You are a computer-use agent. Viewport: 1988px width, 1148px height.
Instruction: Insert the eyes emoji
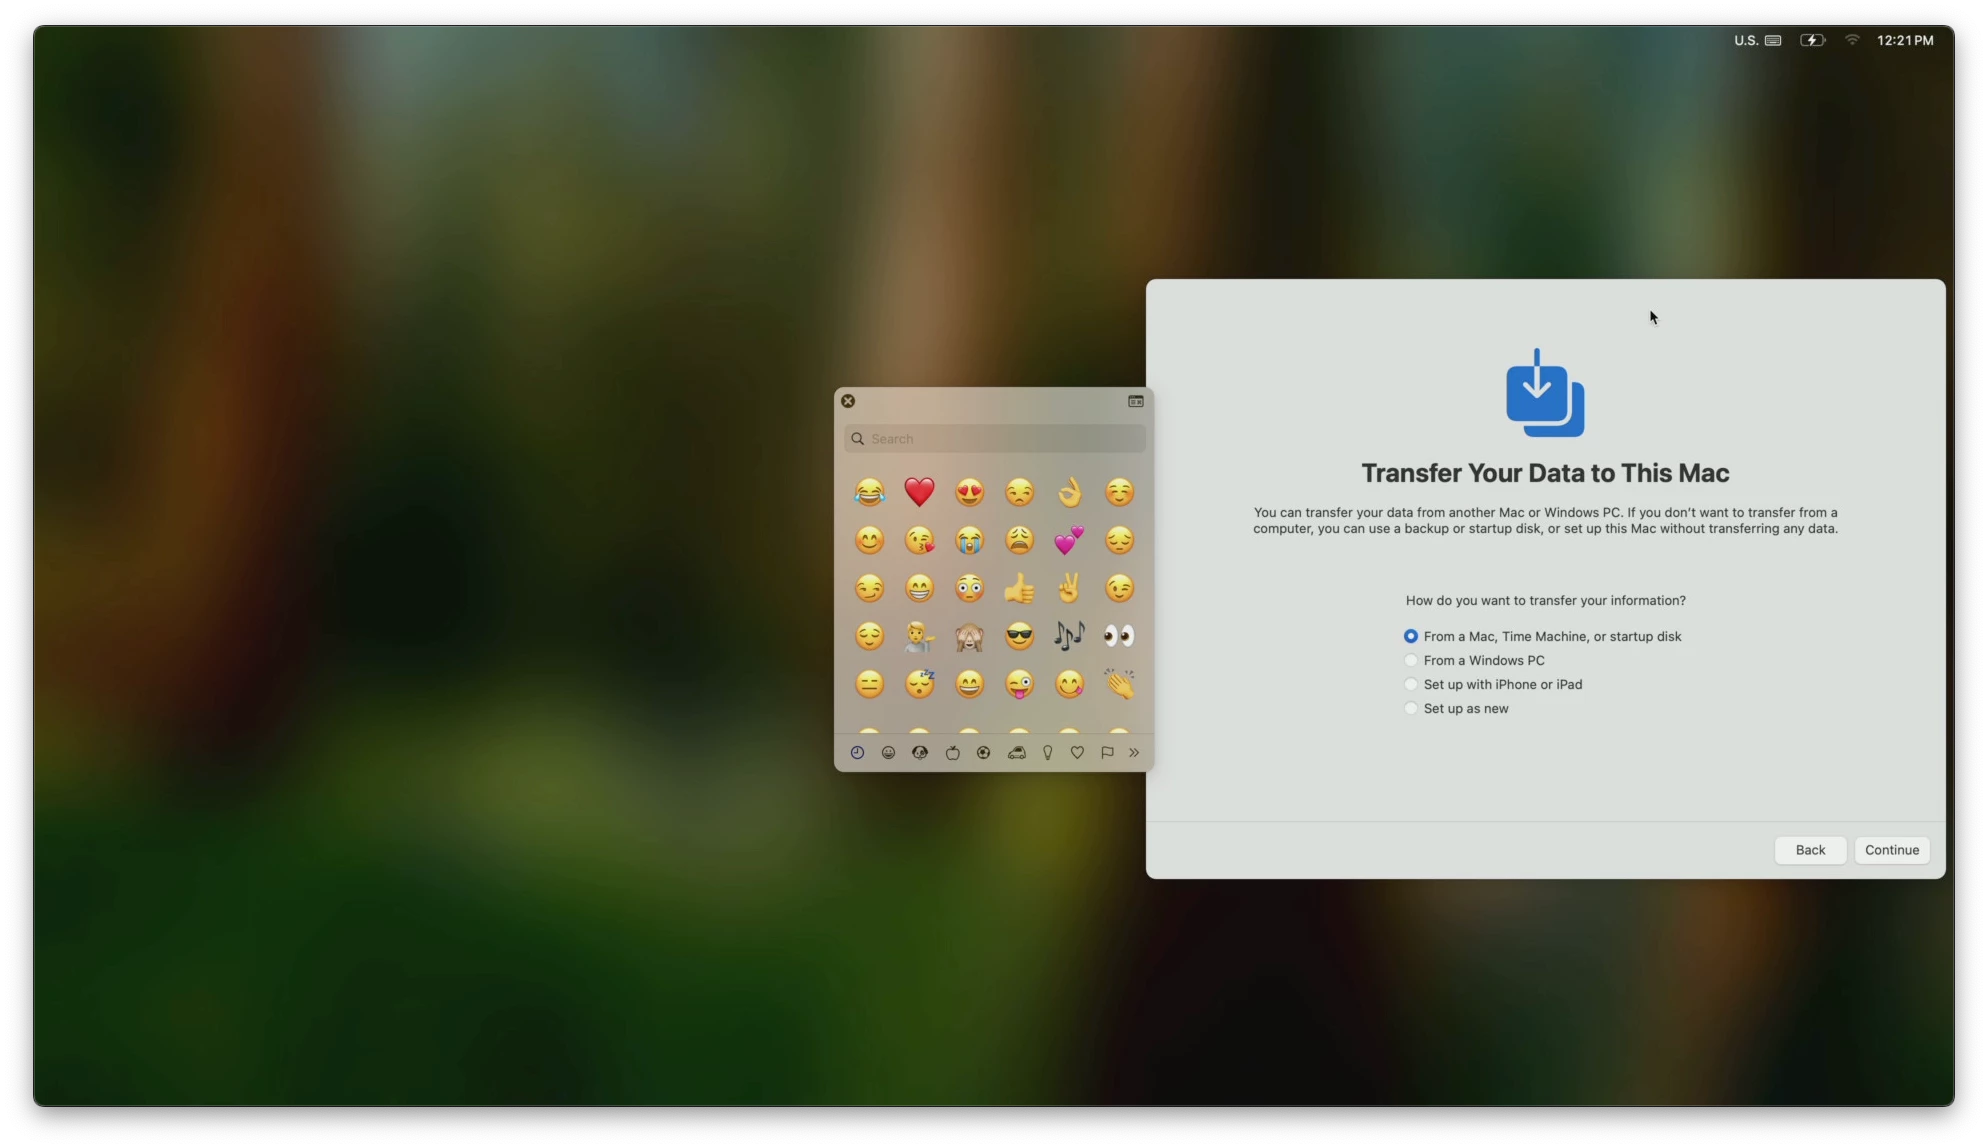pos(1119,636)
